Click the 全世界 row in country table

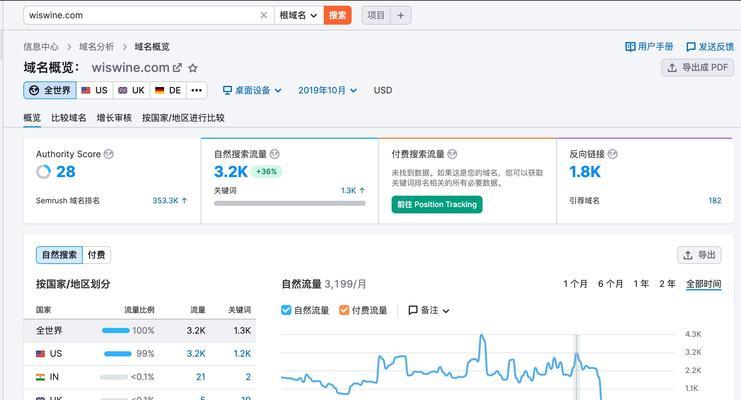click(140, 330)
